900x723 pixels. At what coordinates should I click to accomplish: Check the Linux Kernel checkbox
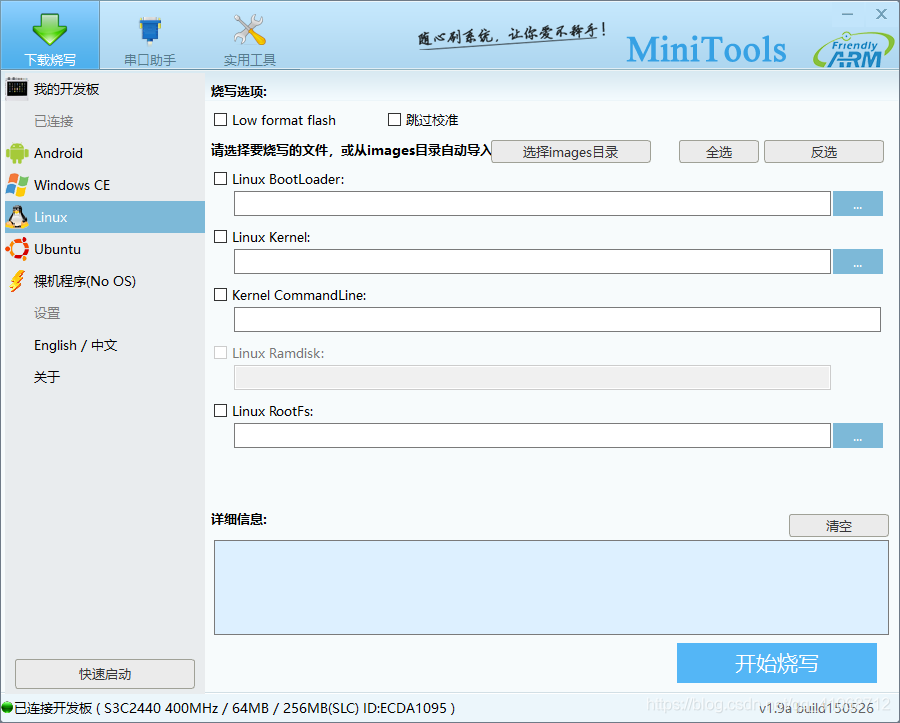pyautogui.click(x=220, y=236)
